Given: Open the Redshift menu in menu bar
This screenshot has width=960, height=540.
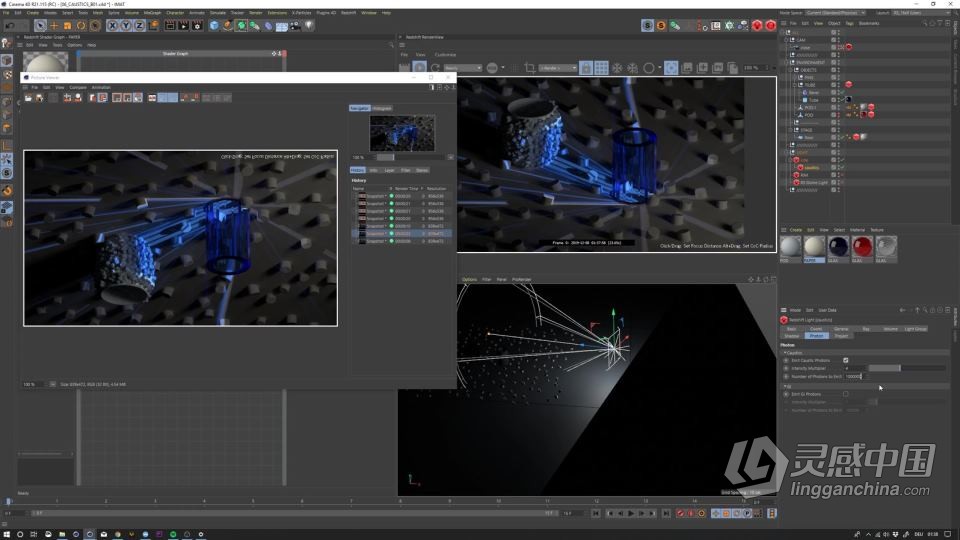Looking at the screenshot, I should point(348,13).
